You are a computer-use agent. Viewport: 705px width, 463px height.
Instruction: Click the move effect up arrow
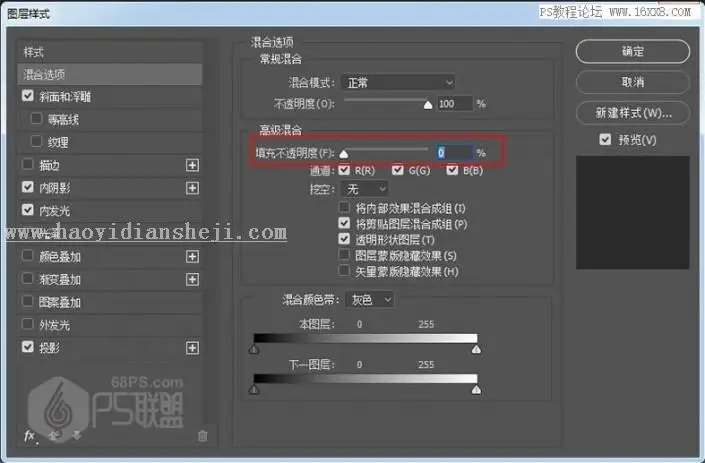(x=54, y=436)
